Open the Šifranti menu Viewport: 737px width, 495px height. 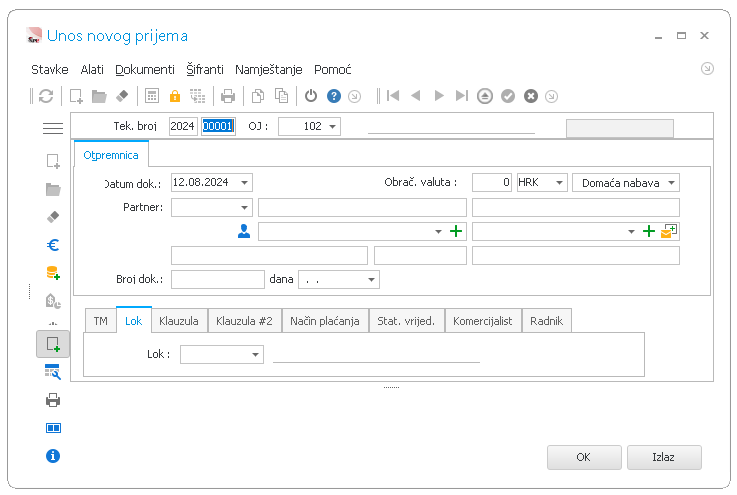(205, 70)
